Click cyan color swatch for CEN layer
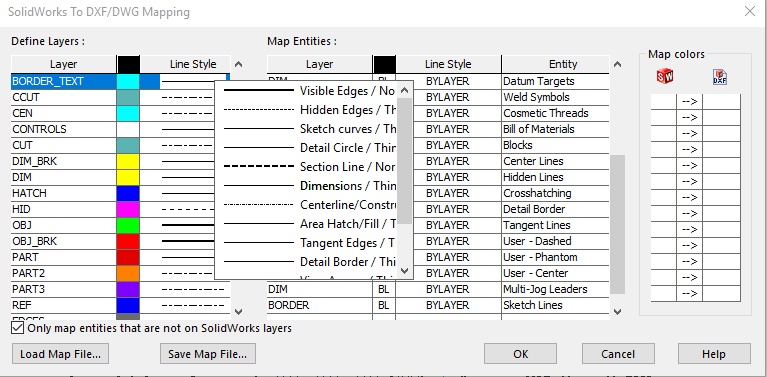The image size is (767, 377). pos(128,113)
